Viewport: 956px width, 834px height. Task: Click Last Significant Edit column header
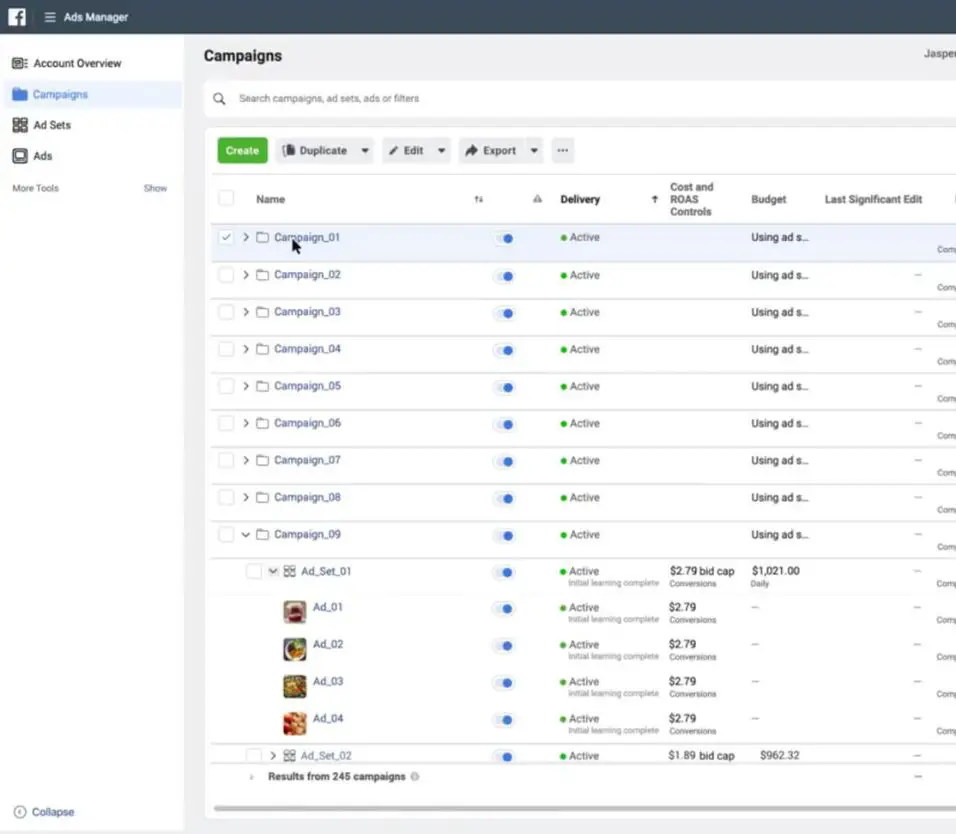(x=874, y=199)
